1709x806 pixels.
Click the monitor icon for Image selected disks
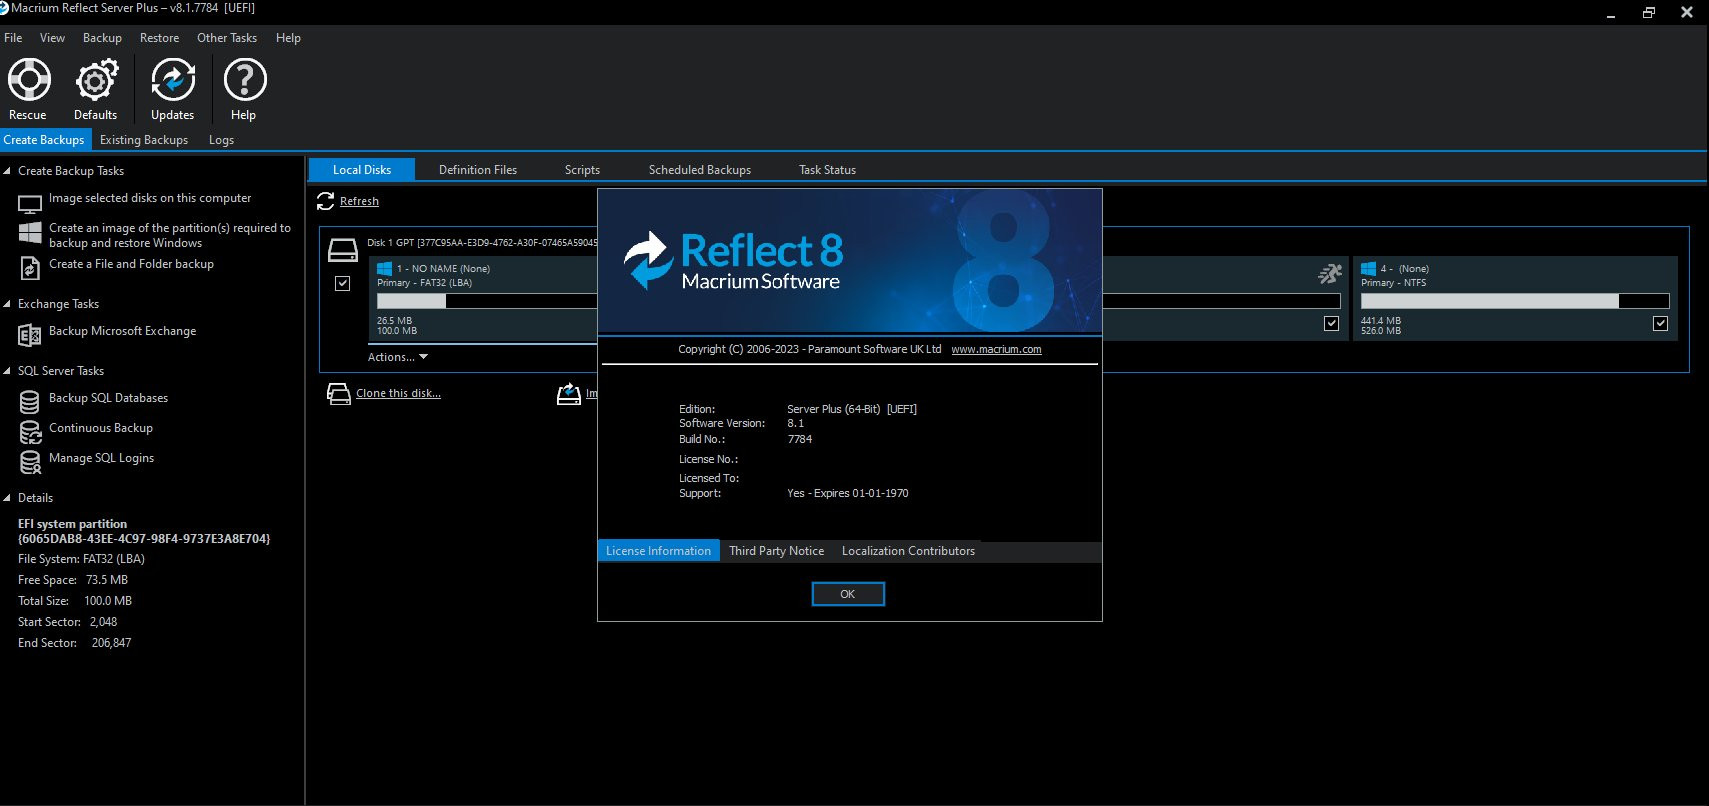tap(30, 204)
